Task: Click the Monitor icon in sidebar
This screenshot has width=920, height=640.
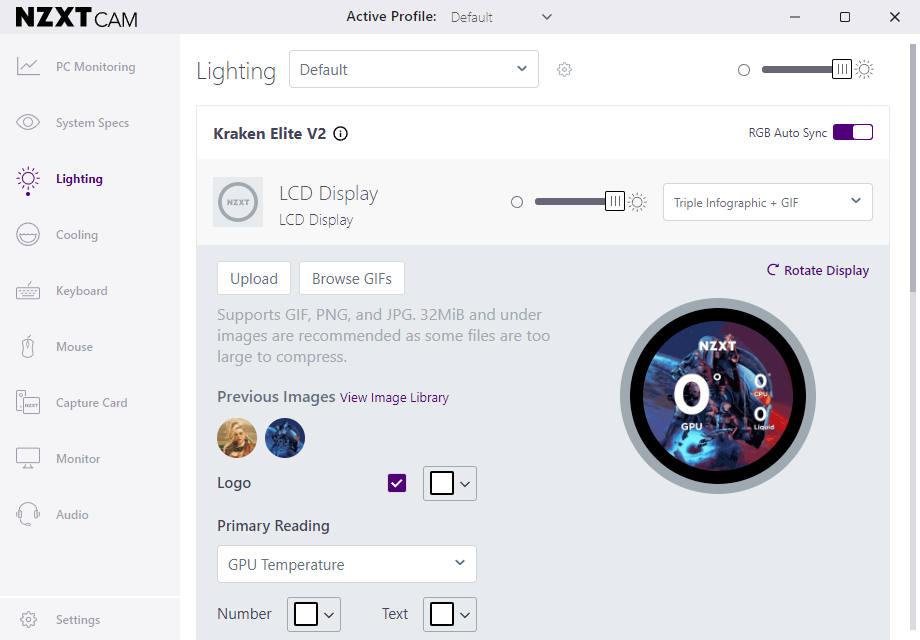Action: (x=28, y=458)
